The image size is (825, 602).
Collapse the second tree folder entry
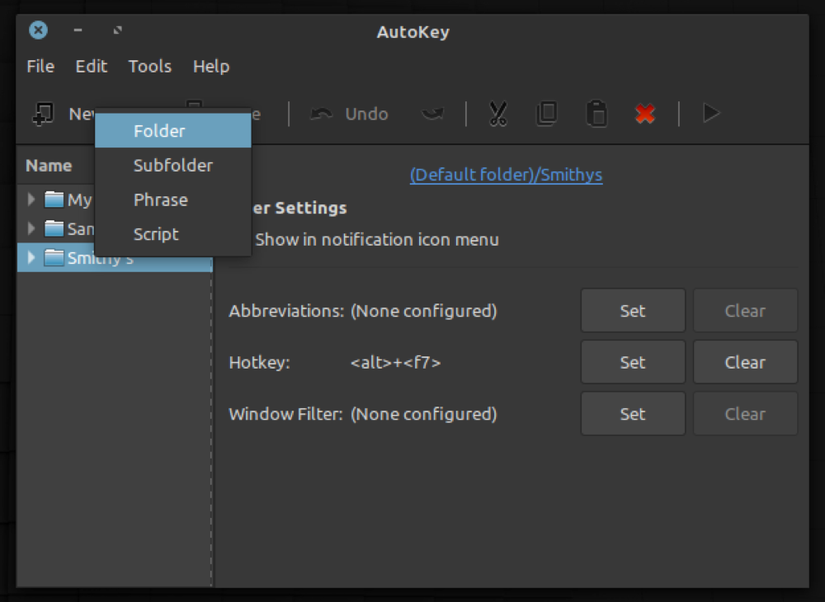tap(30, 228)
